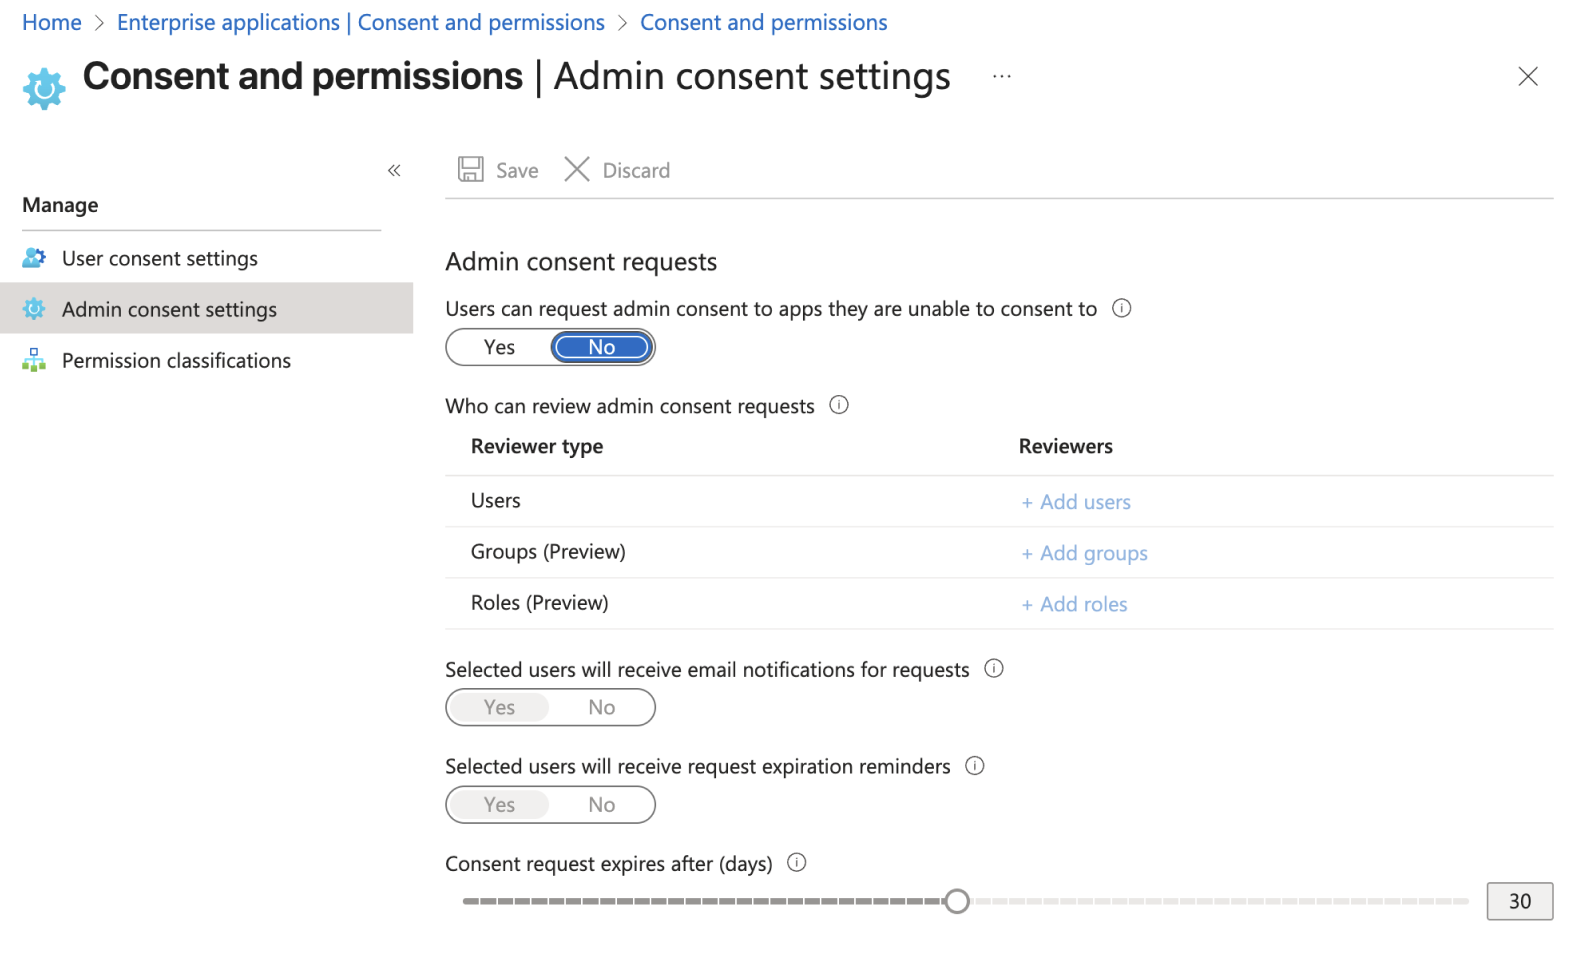
Task: Collapse the sidebar with the double chevron
Action: pyautogui.click(x=394, y=170)
